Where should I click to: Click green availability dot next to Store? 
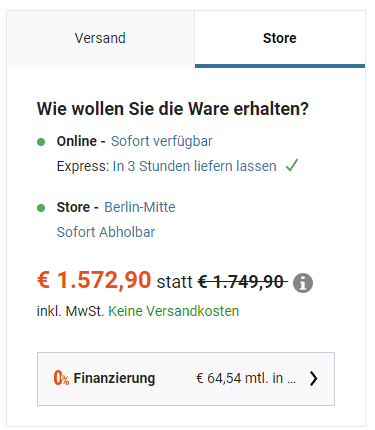[x=41, y=208]
